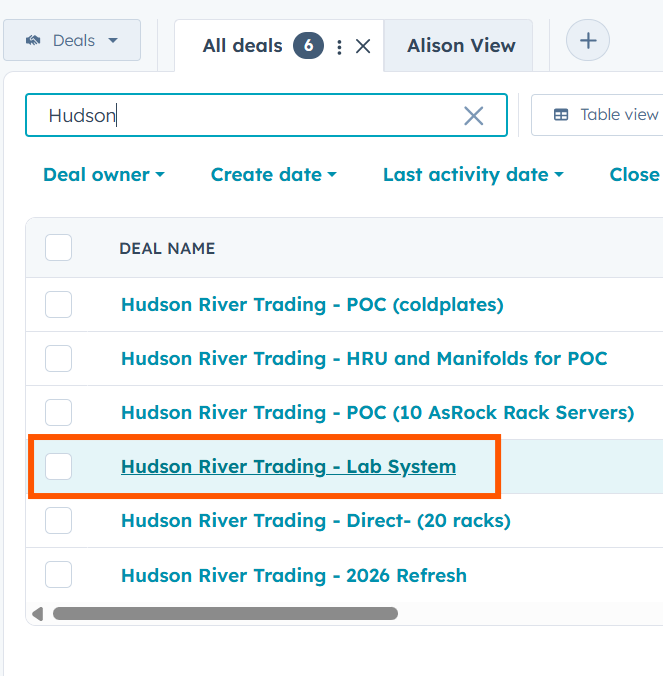Close the All deals tab
Screen dimensions: 663x676
click(x=363, y=46)
